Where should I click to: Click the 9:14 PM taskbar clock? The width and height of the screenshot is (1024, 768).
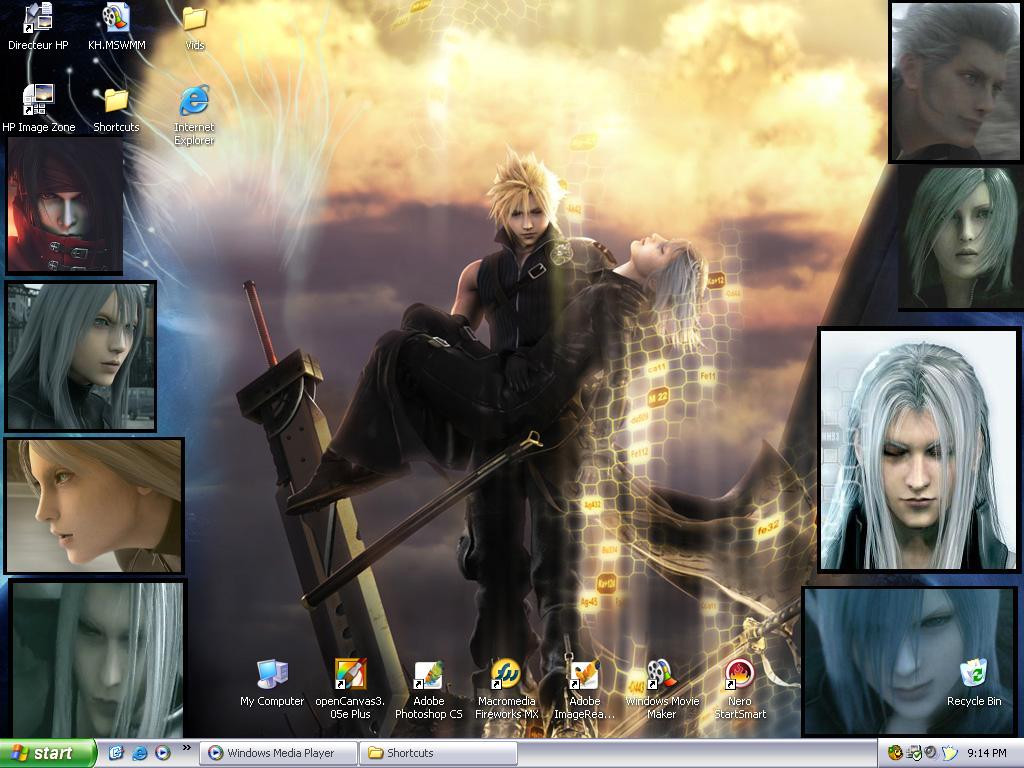point(987,753)
